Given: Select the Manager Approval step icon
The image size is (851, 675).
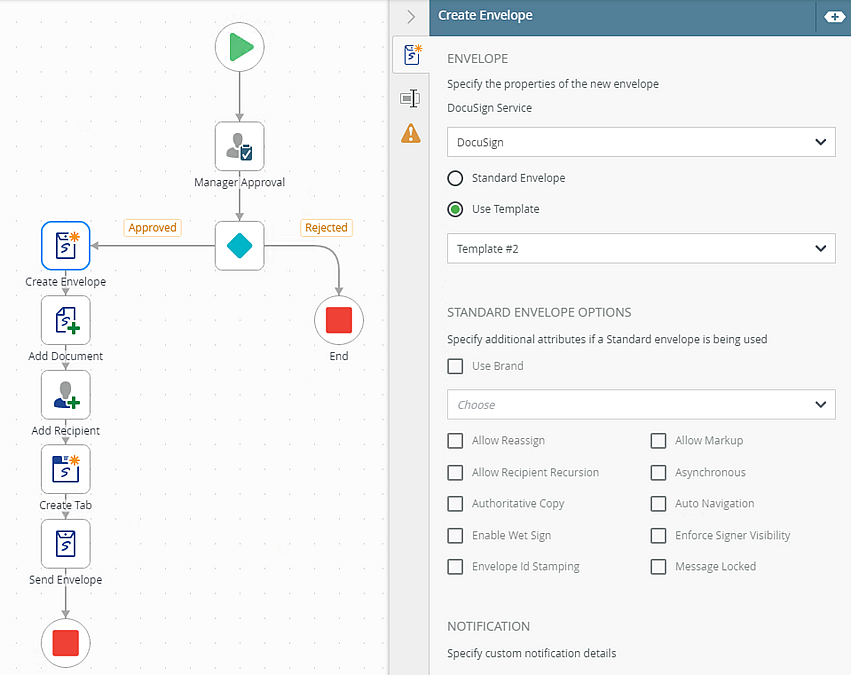Looking at the screenshot, I should (240, 147).
